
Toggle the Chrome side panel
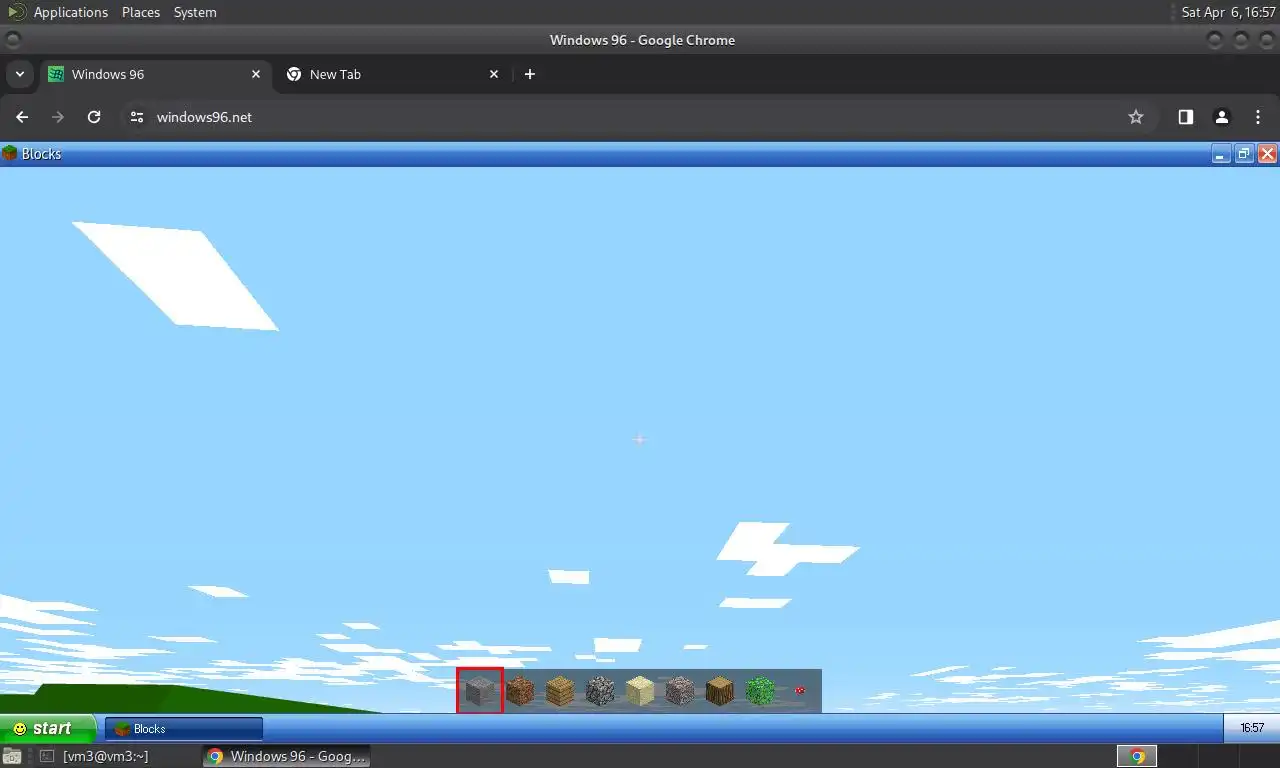[x=1185, y=117]
